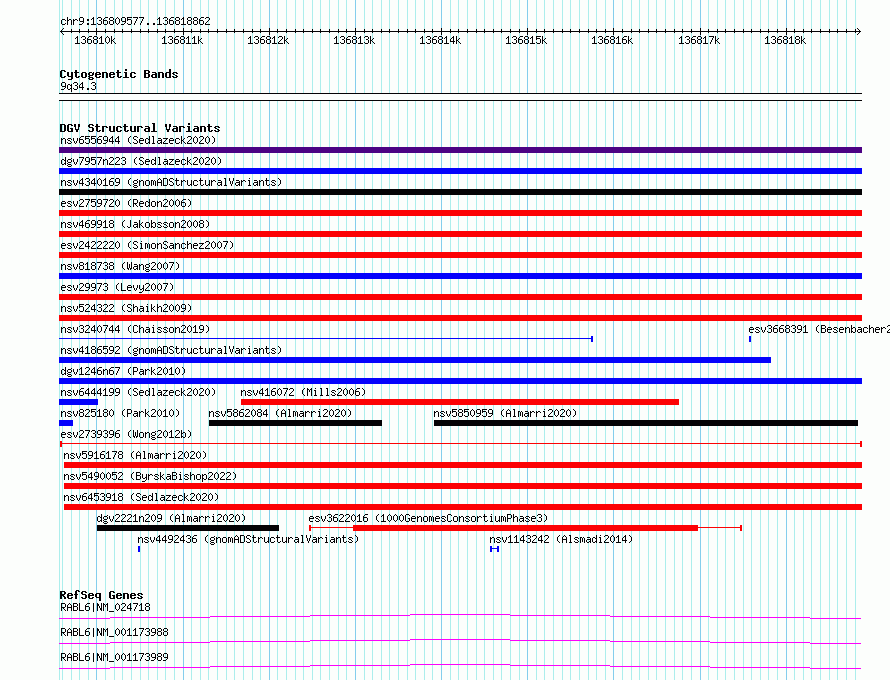Viewport: 890px width, 680px height.
Task: Click the small blue nsv1143242 marker
Action: (x=494, y=549)
